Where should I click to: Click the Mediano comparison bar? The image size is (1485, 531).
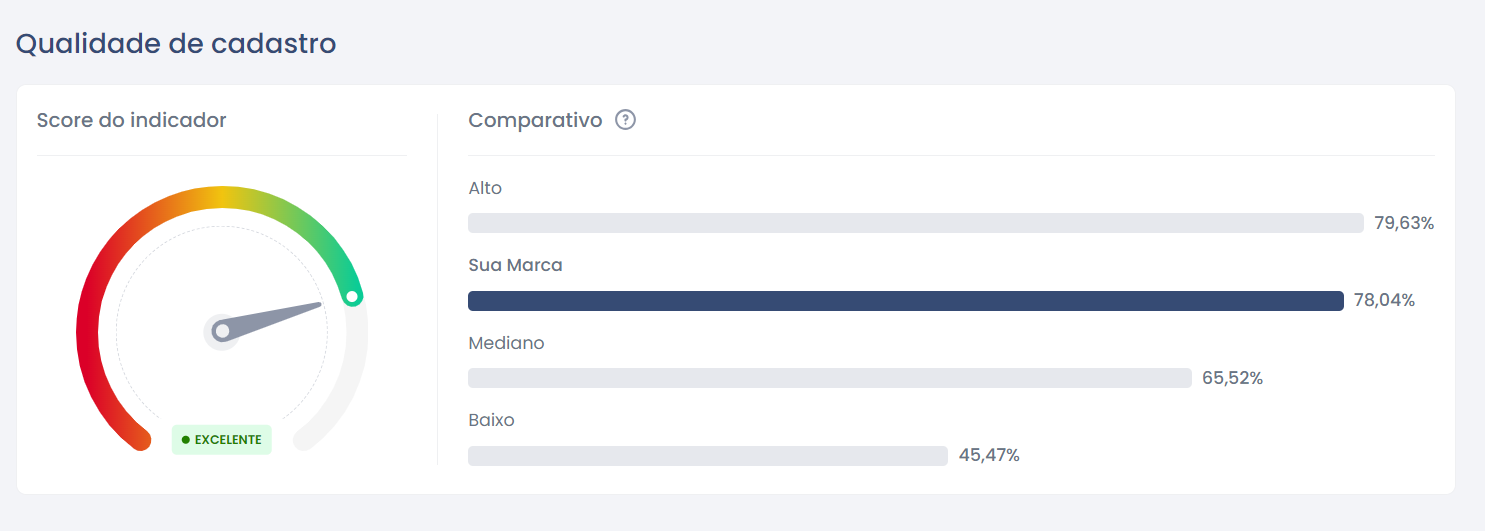(x=830, y=378)
